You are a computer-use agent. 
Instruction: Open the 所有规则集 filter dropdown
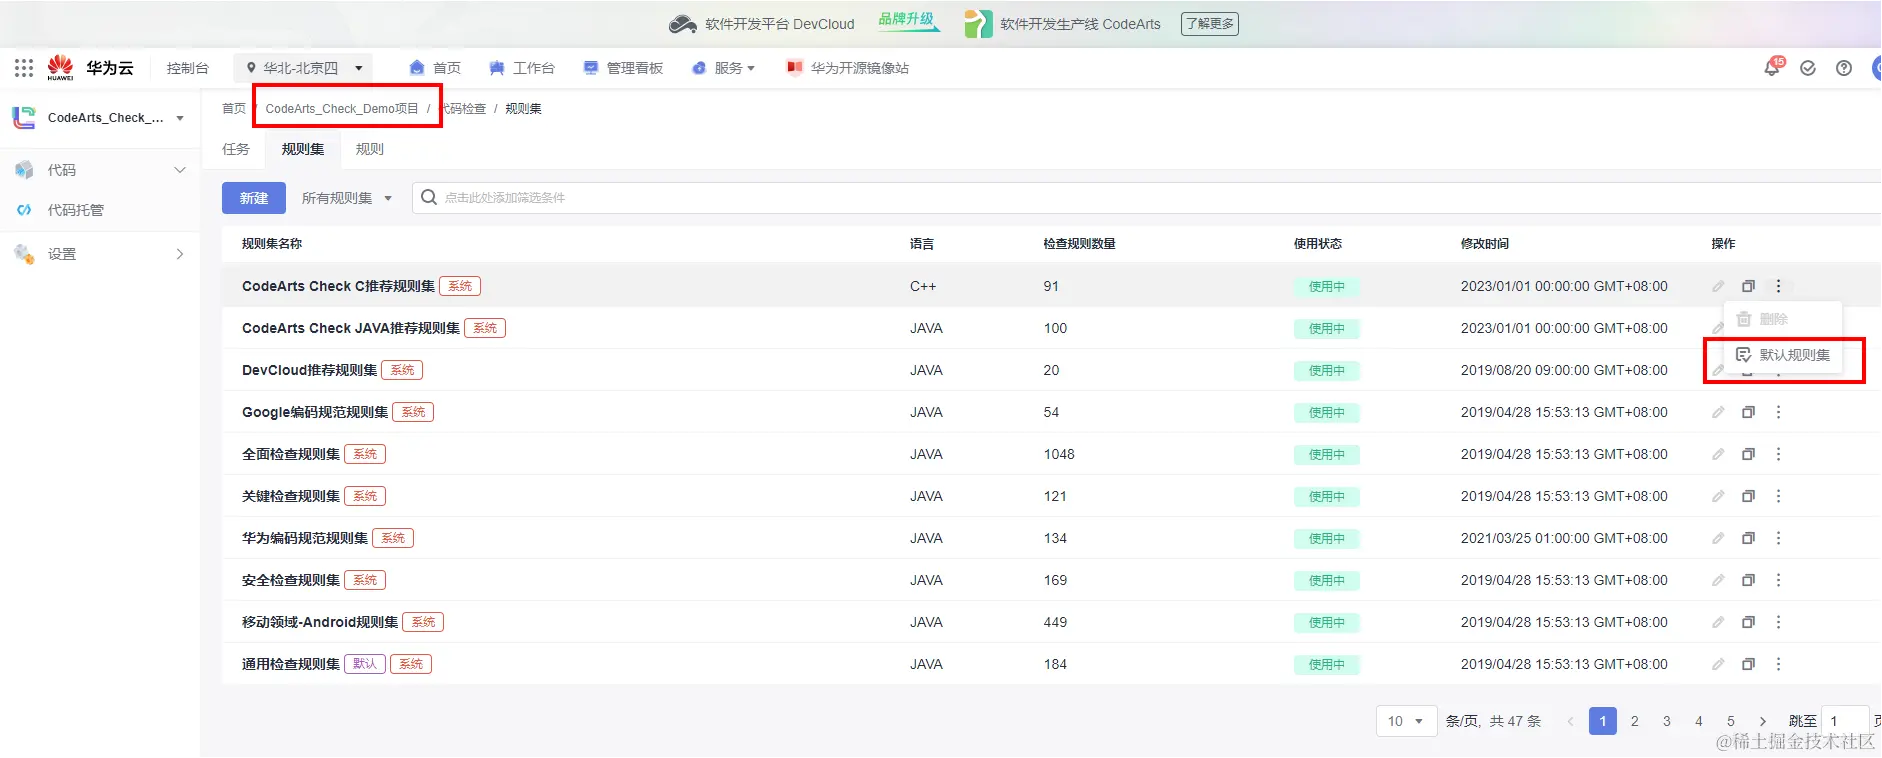347,198
